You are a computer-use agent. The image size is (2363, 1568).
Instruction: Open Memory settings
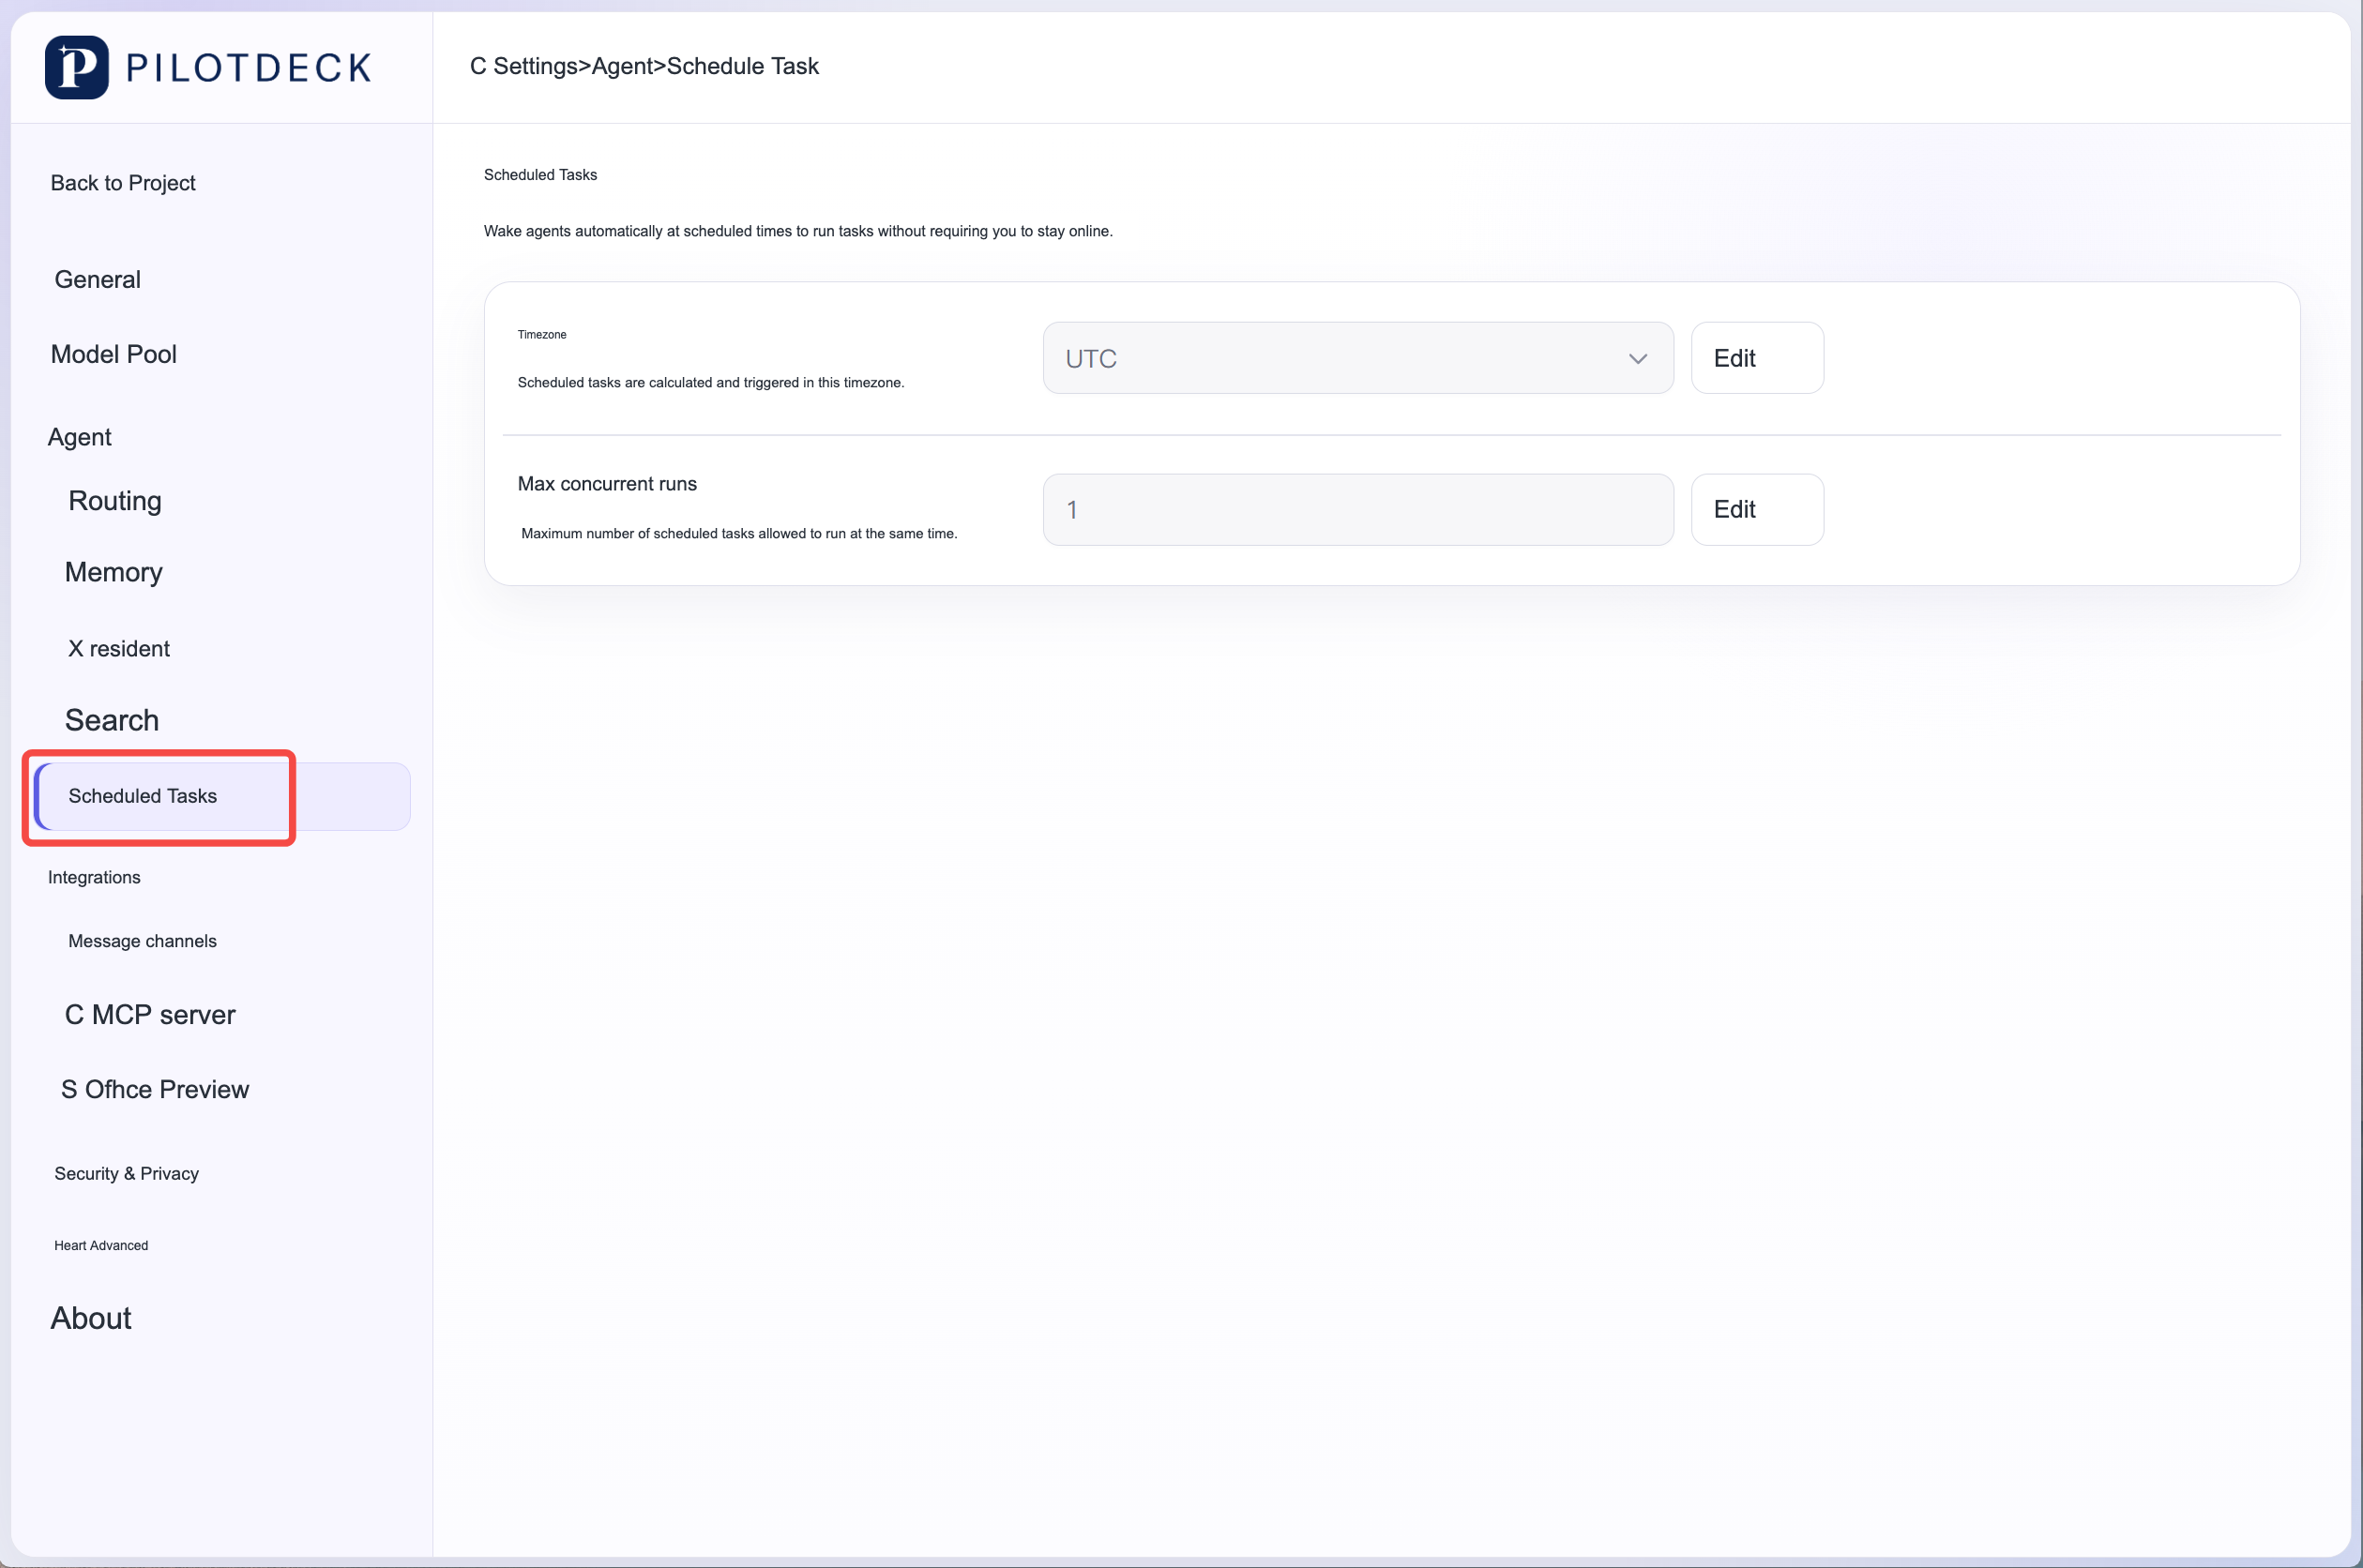coord(113,572)
